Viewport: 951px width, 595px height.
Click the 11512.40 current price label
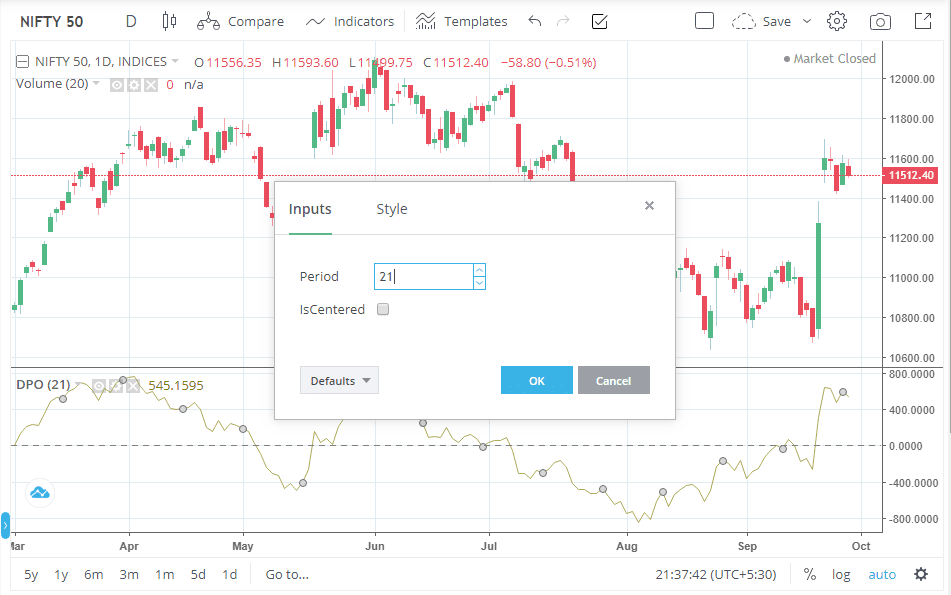[911, 175]
